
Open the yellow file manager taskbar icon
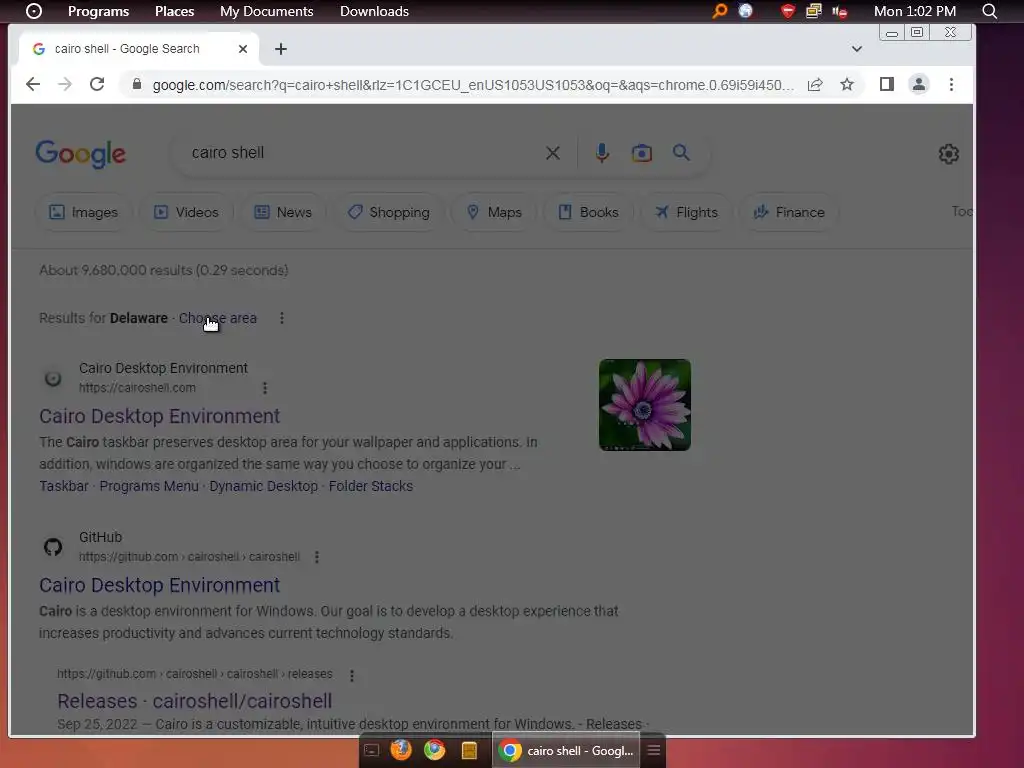(469, 750)
